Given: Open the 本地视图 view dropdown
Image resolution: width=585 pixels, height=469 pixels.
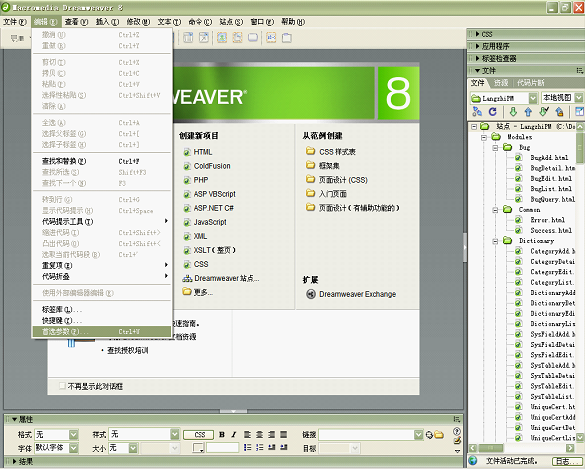Looking at the screenshot, I should [578, 98].
